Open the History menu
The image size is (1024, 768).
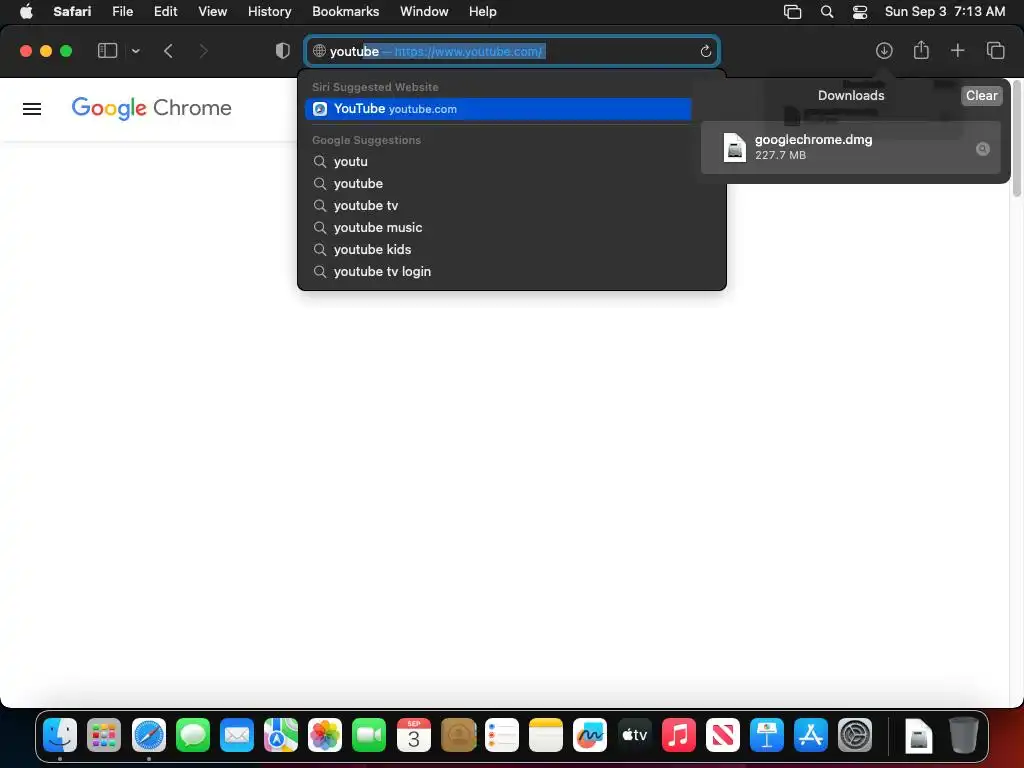click(x=269, y=11)
